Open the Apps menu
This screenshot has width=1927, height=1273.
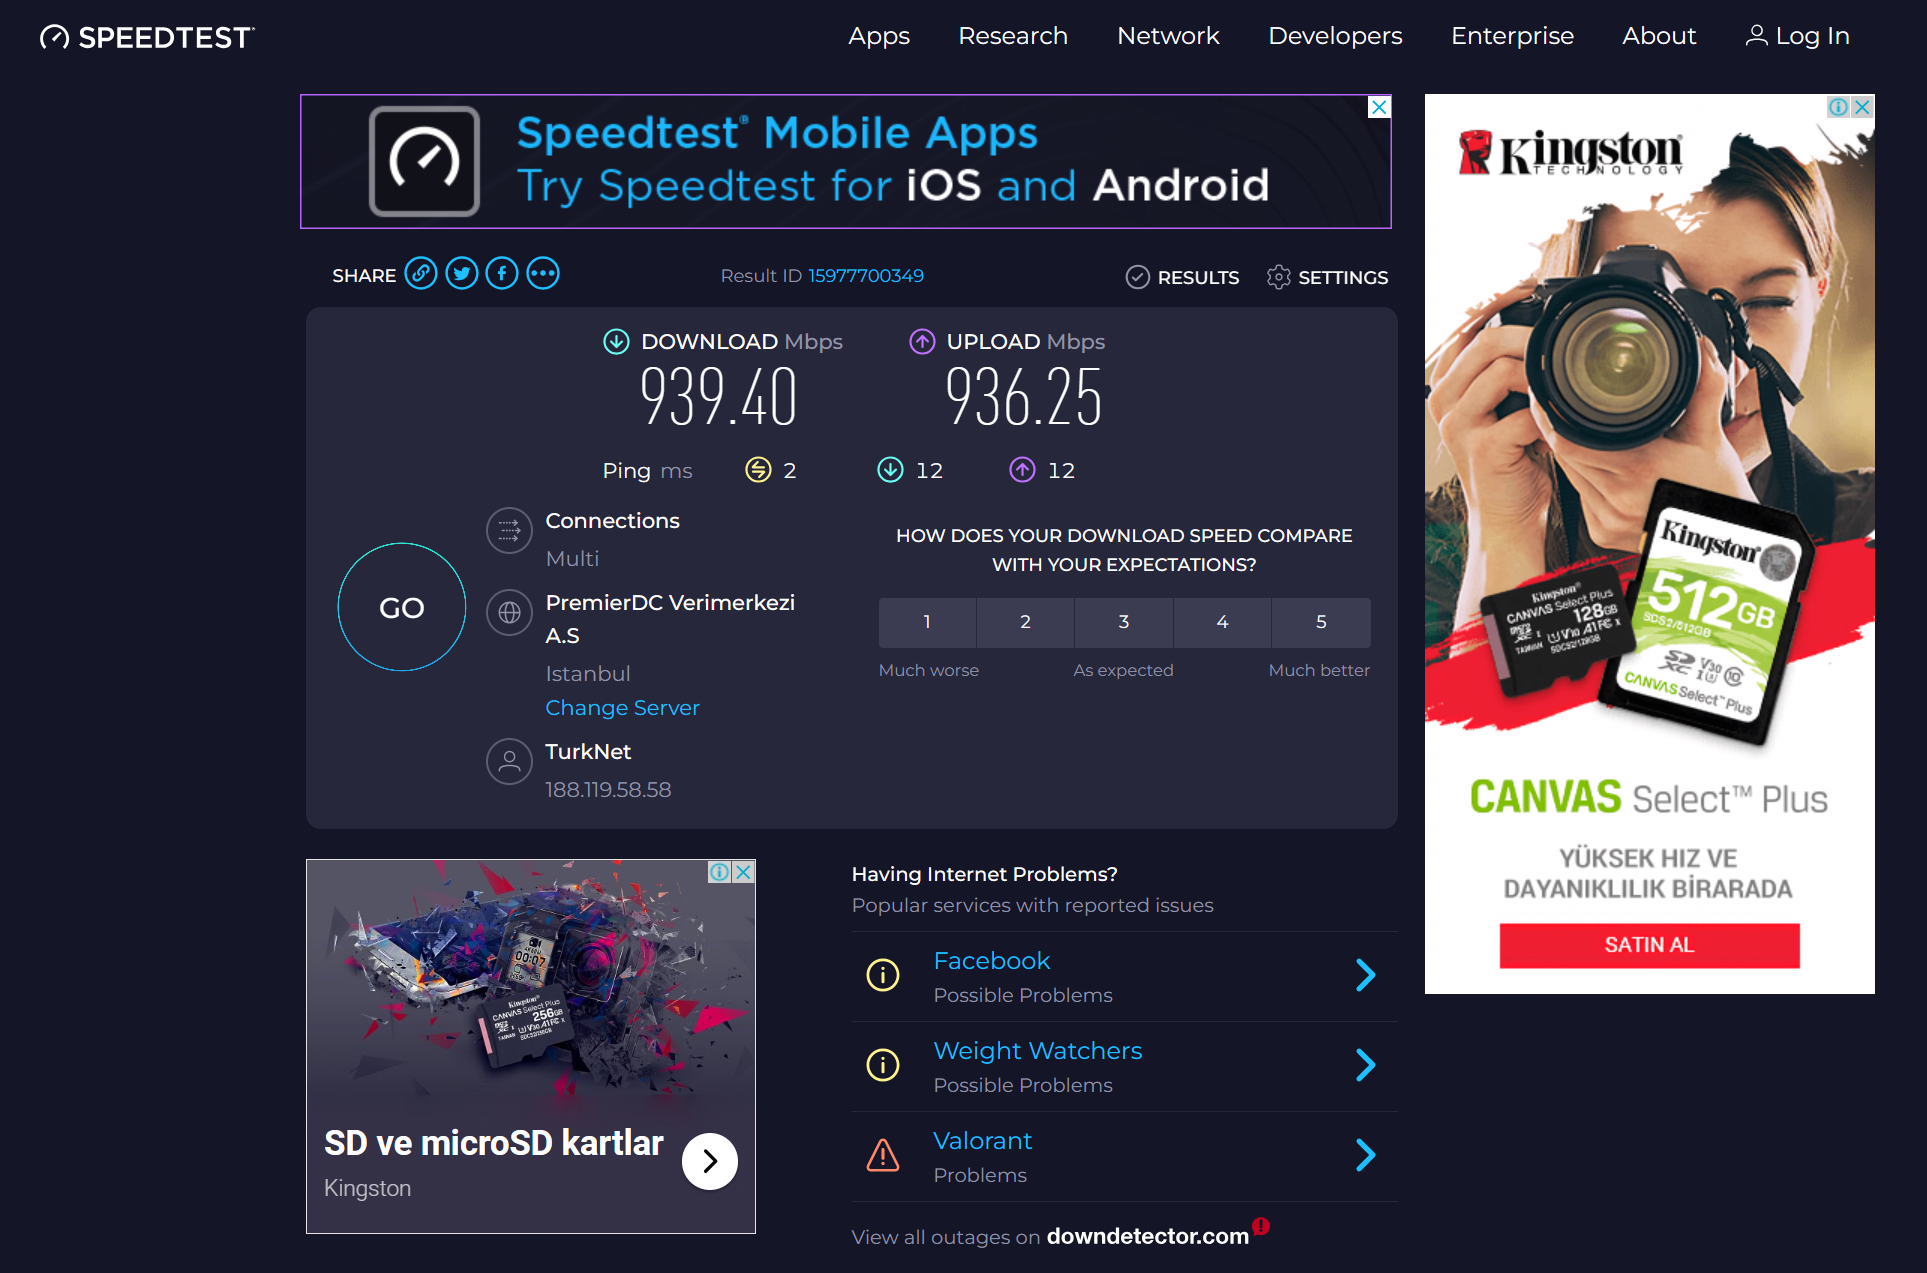click(x=879, y=36)
